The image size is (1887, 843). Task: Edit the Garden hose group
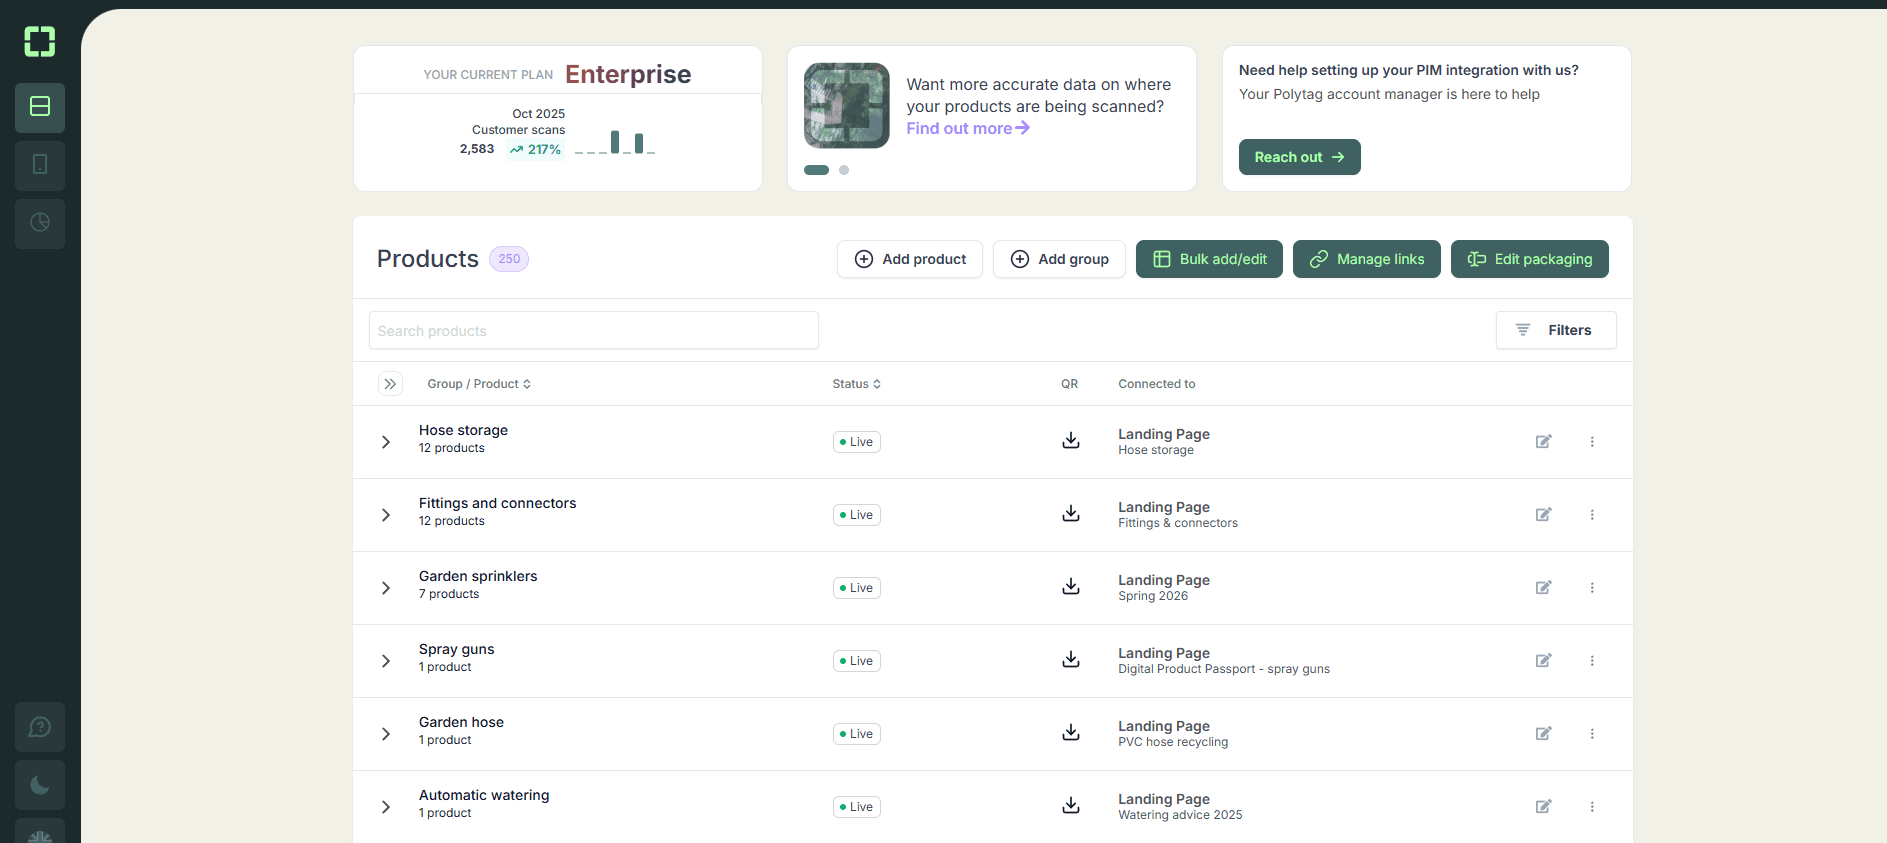point(1544,733)
